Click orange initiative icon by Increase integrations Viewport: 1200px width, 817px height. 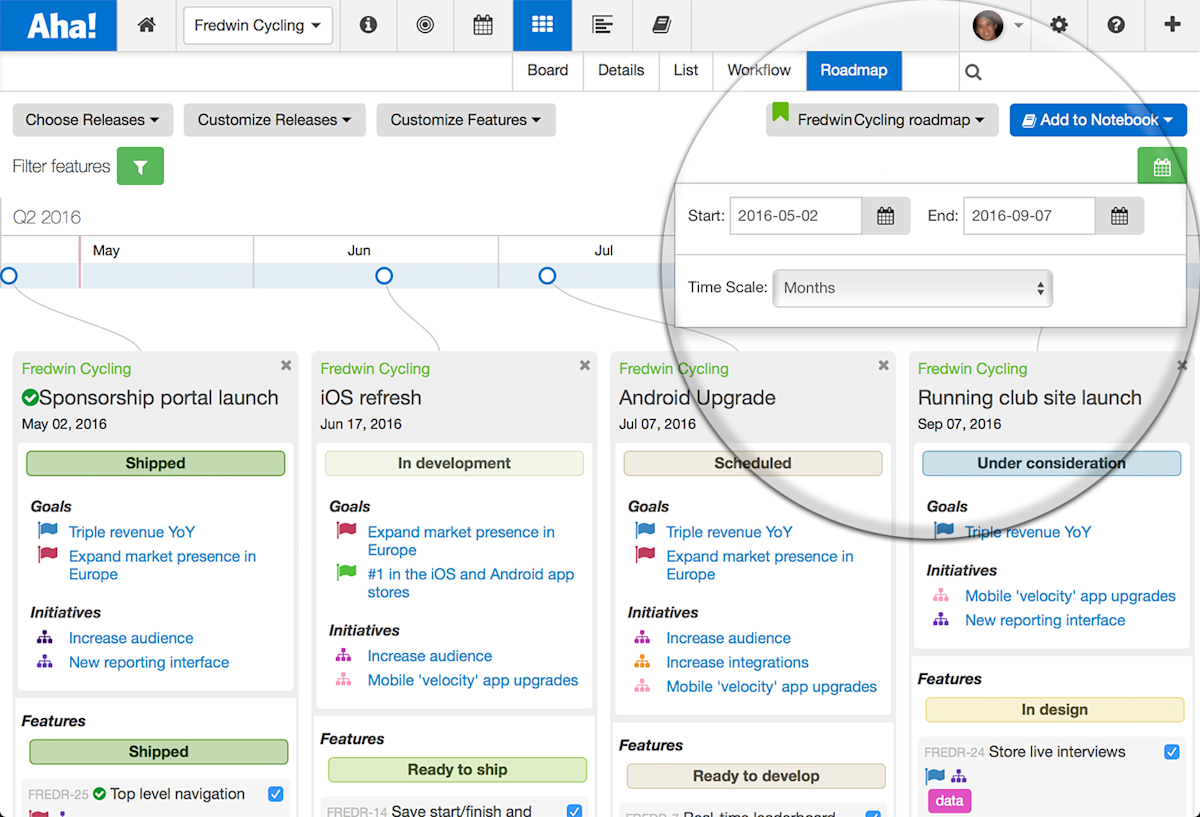643,662
